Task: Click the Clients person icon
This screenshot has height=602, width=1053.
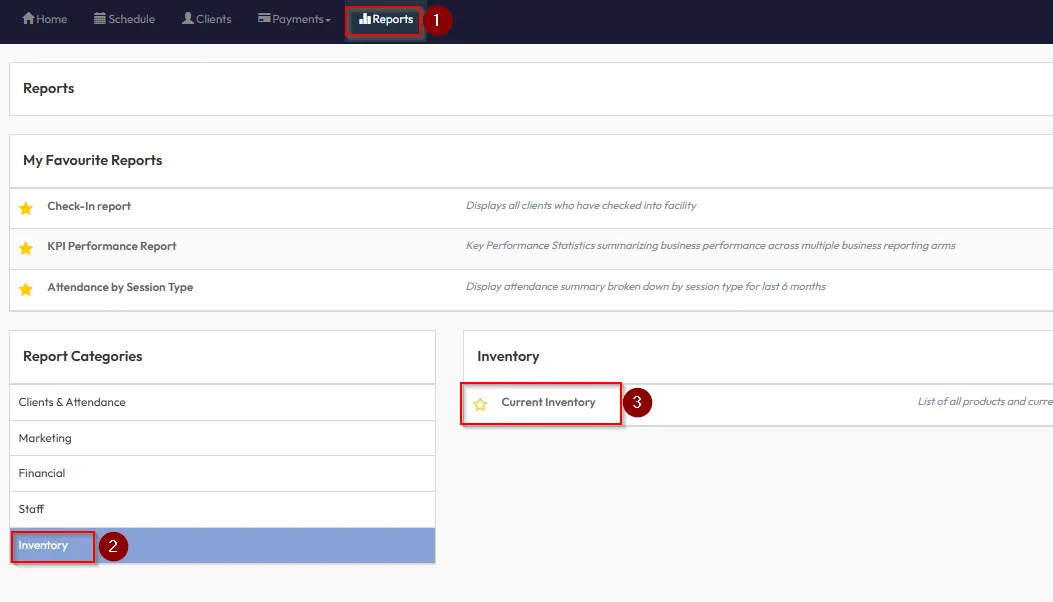Action: click(x=188, y=19)
